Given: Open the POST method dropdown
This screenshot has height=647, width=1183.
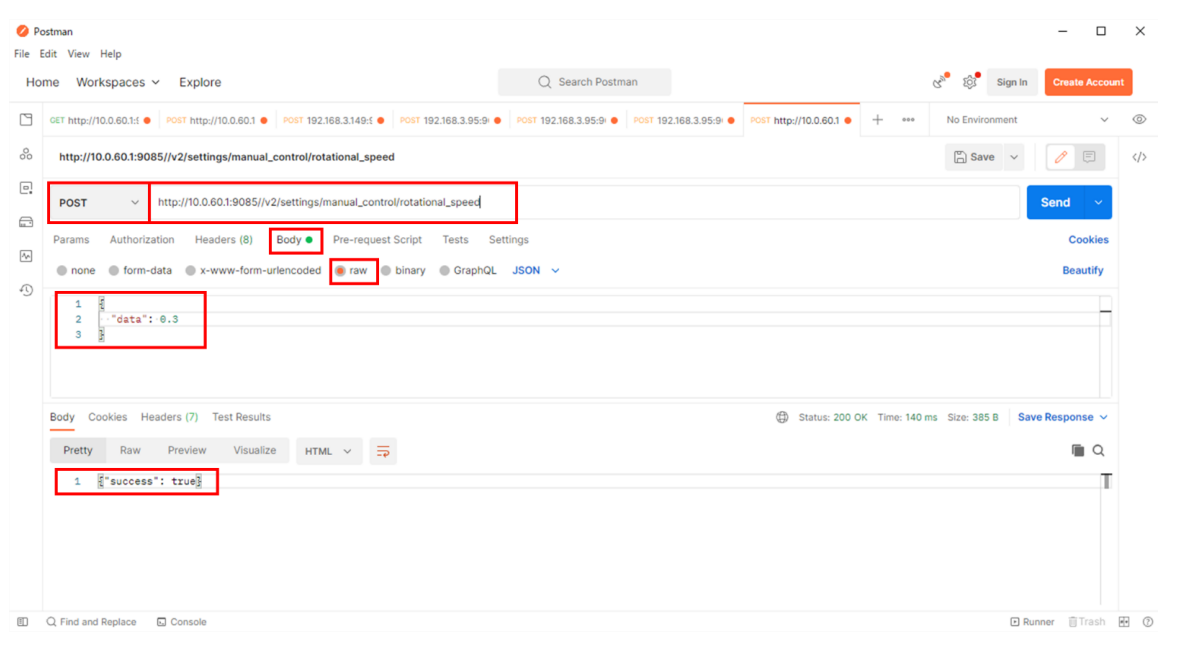Looking at the screenshot, I should click(x=98, y=203).
